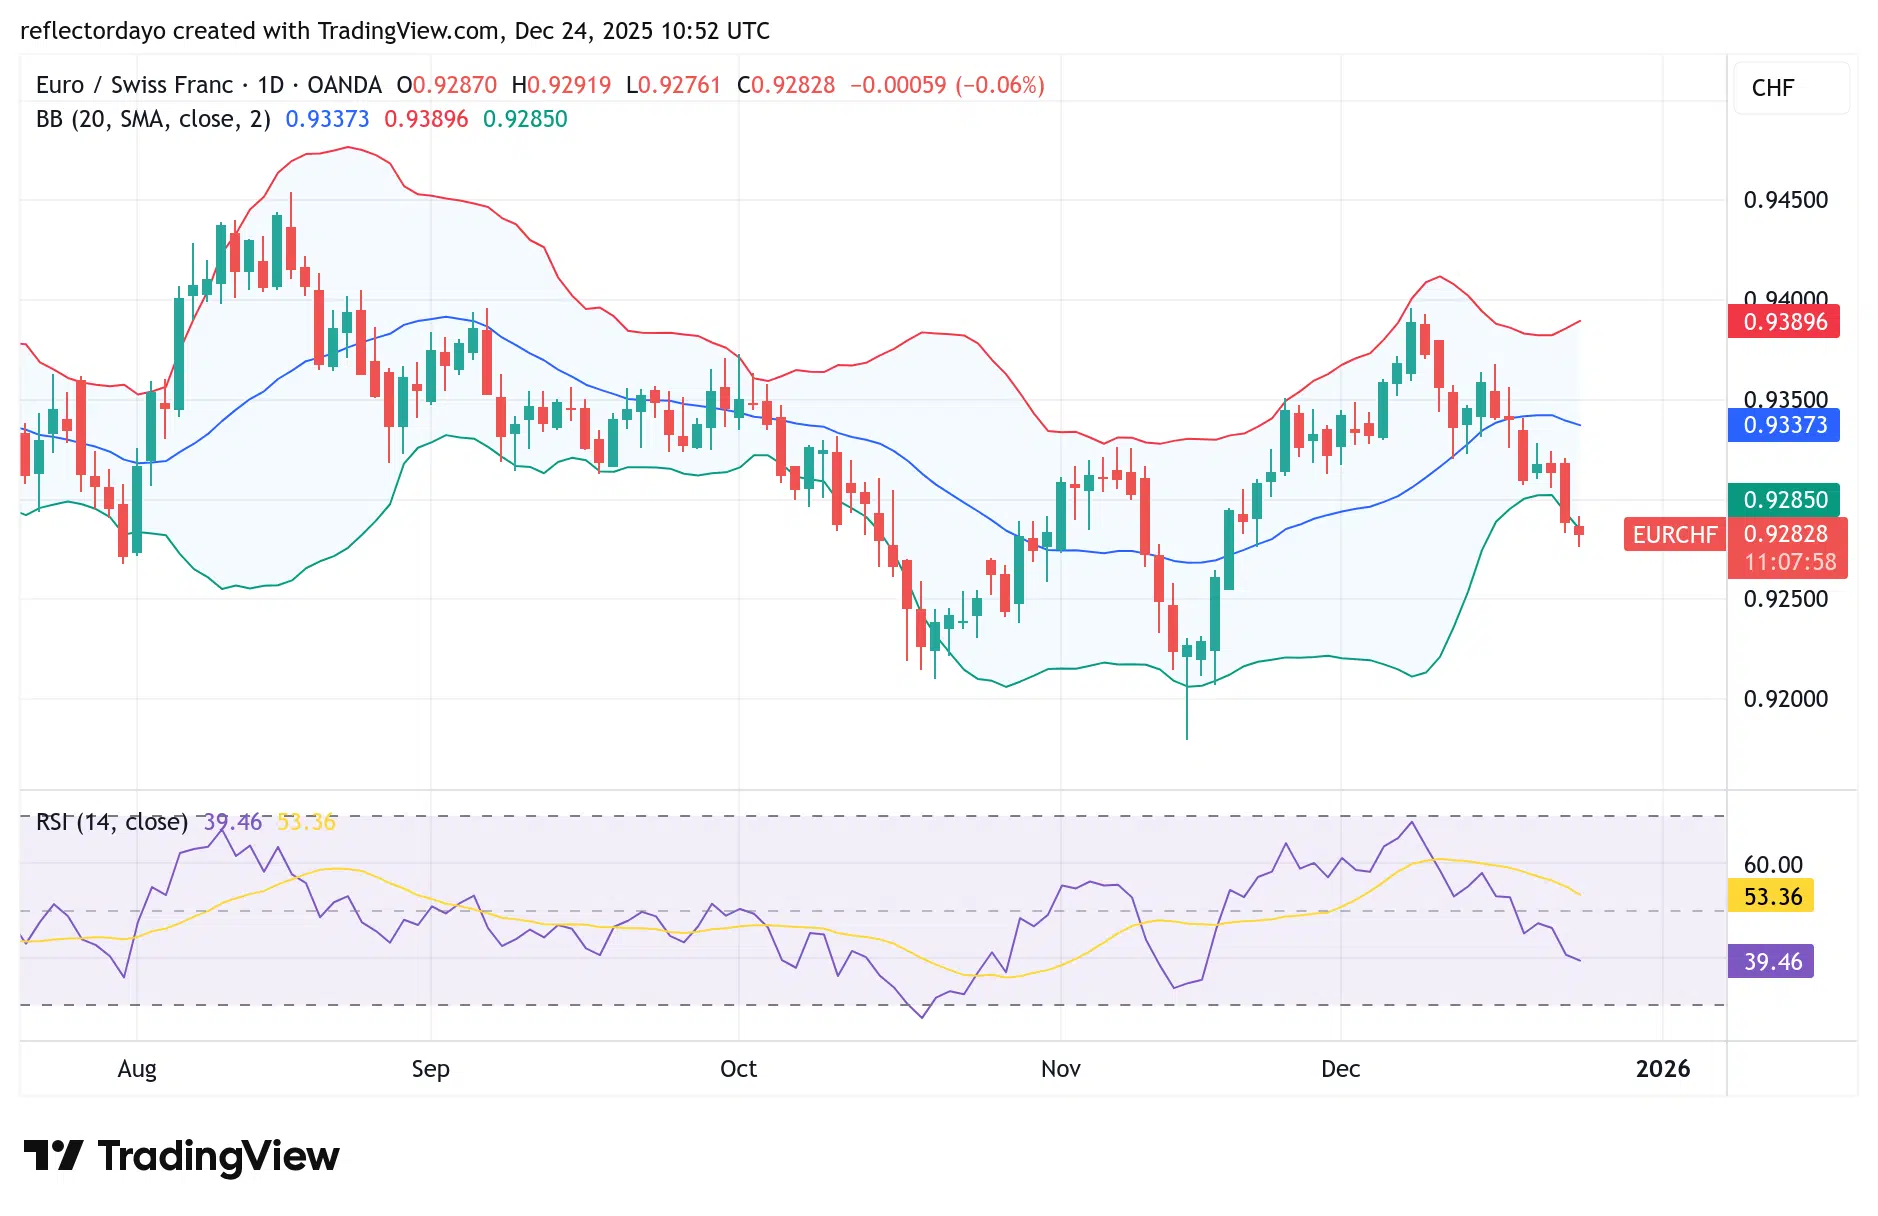
Task: Click the TradingView logo icon
Action: tap(52, 1156)
